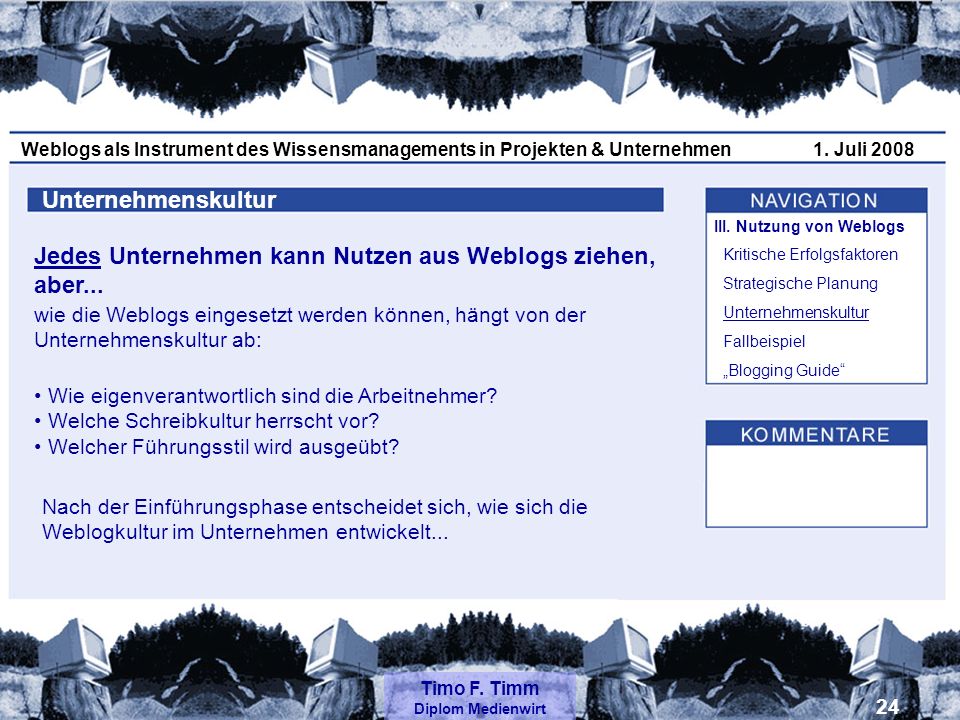The height and width of the screenshot is (720, 960).
Task: Click the KOMMENTARE panel header
Action: (816, 434)
